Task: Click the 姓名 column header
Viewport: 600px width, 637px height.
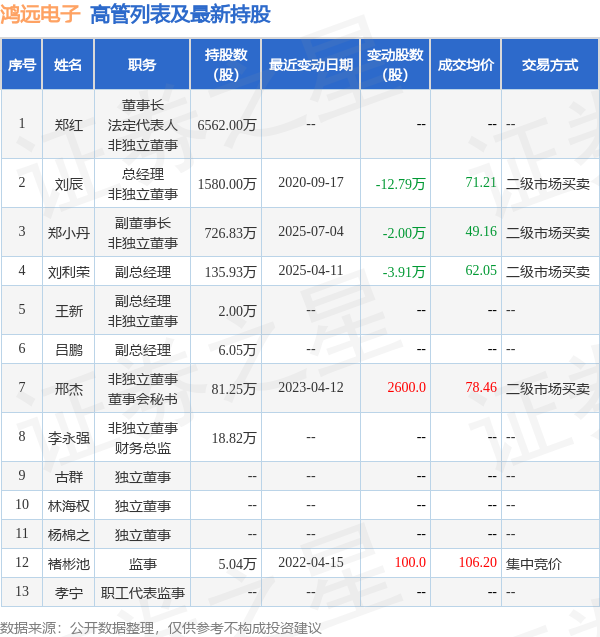Action: point(68,65)
